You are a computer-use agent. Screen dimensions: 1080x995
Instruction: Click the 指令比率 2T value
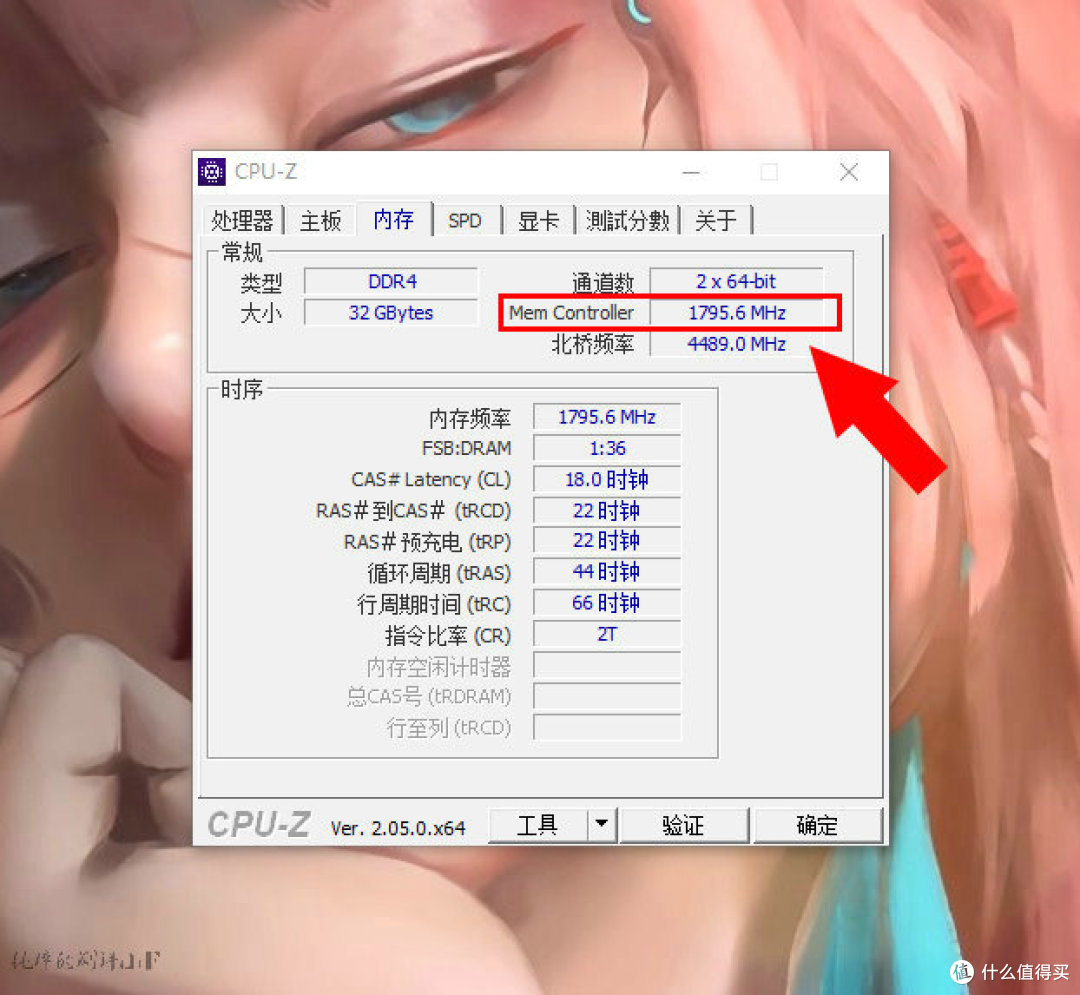tap(607, 634)
